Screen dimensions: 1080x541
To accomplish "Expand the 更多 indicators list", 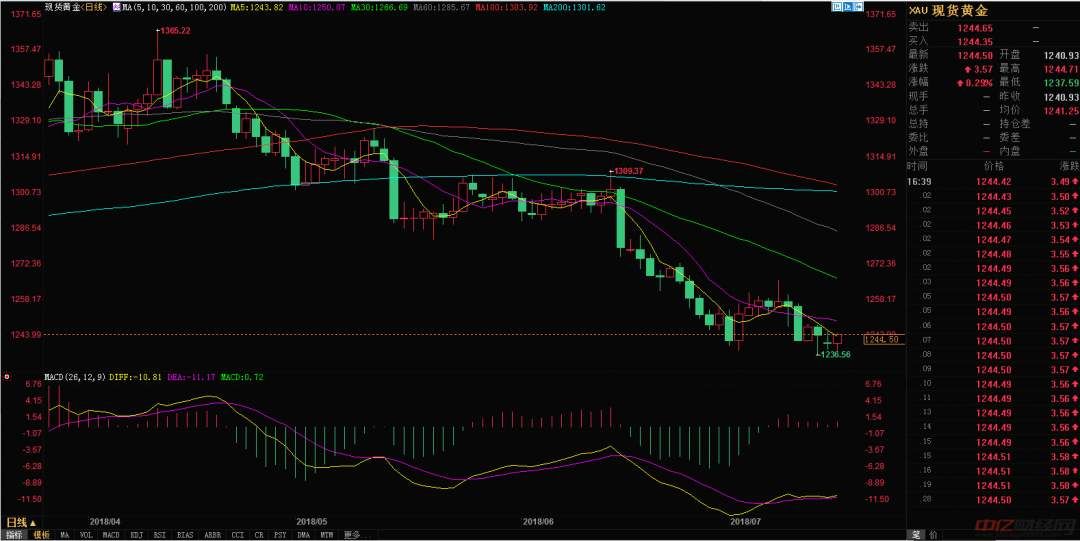I will (x=351, y=535).
